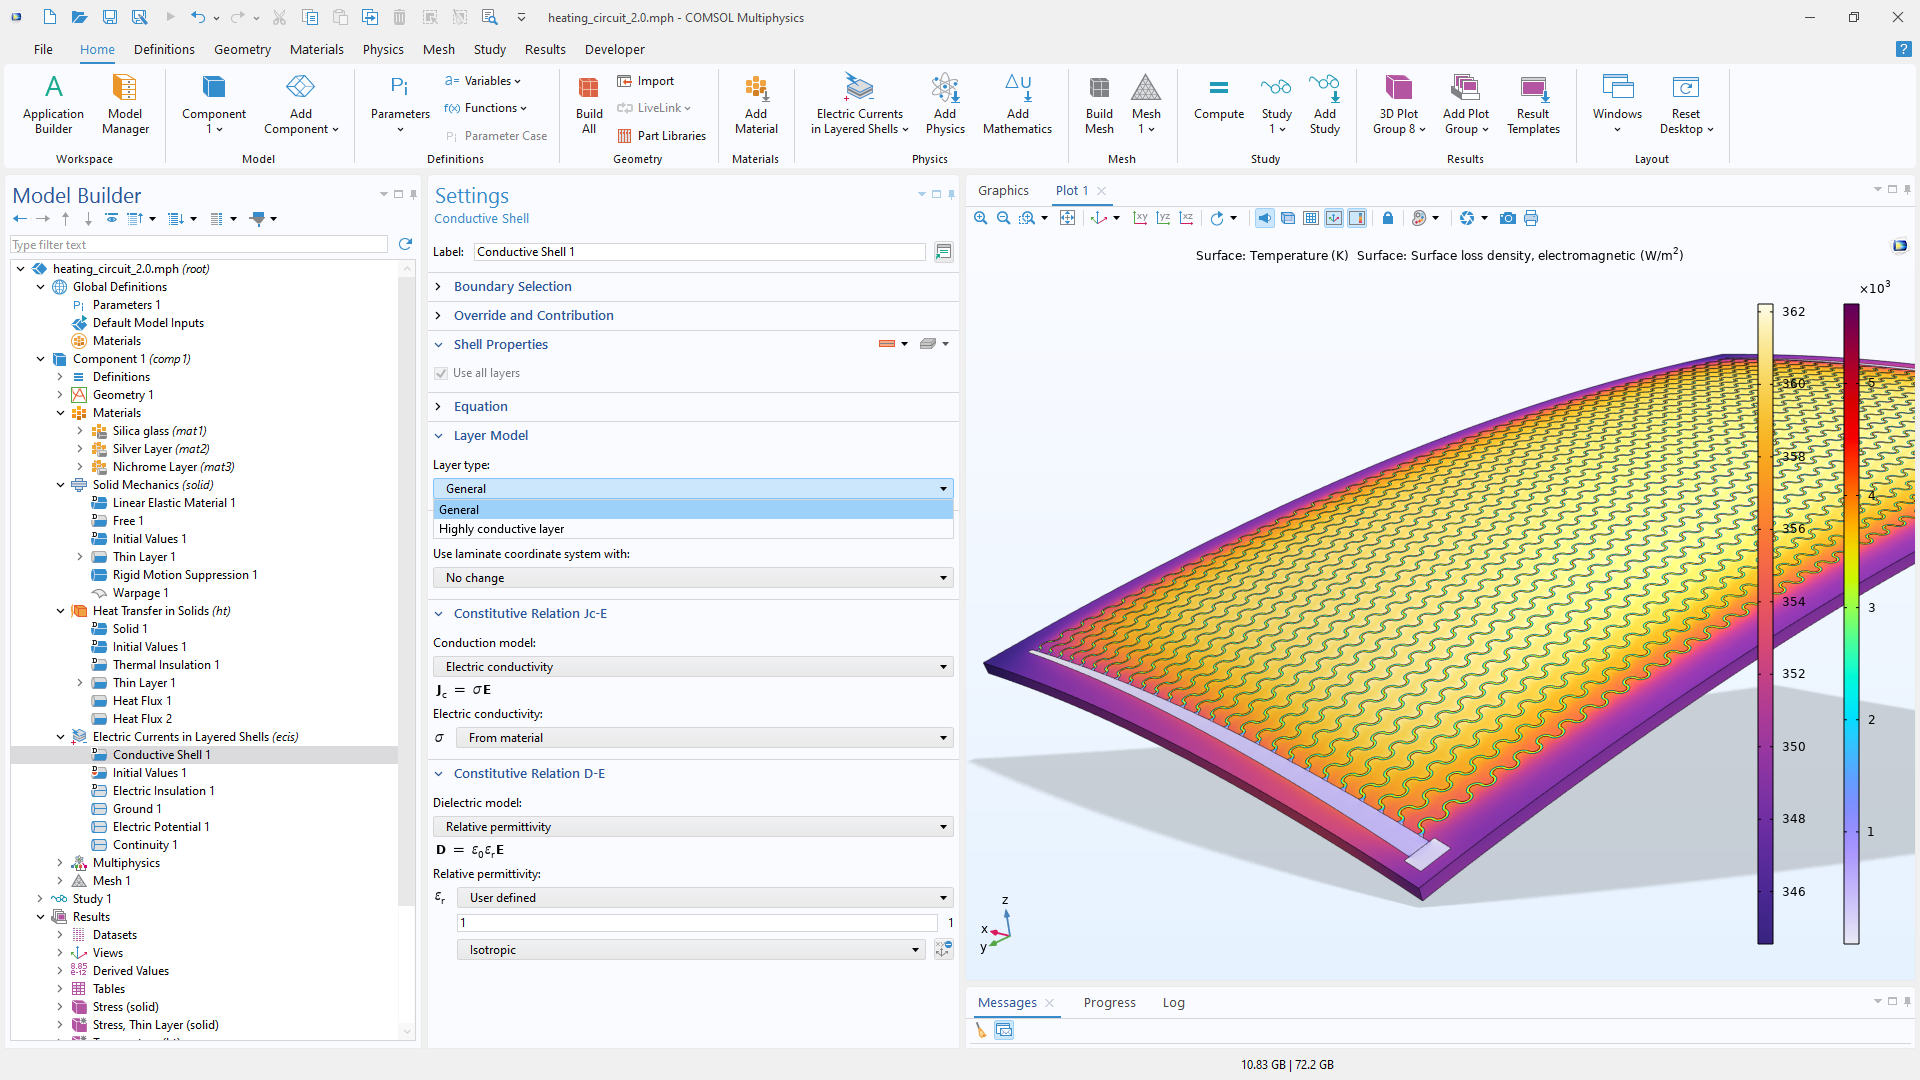Open the Physics ribbon tab
Screen dimensions: 1920x1080
[x=383, y=49]
